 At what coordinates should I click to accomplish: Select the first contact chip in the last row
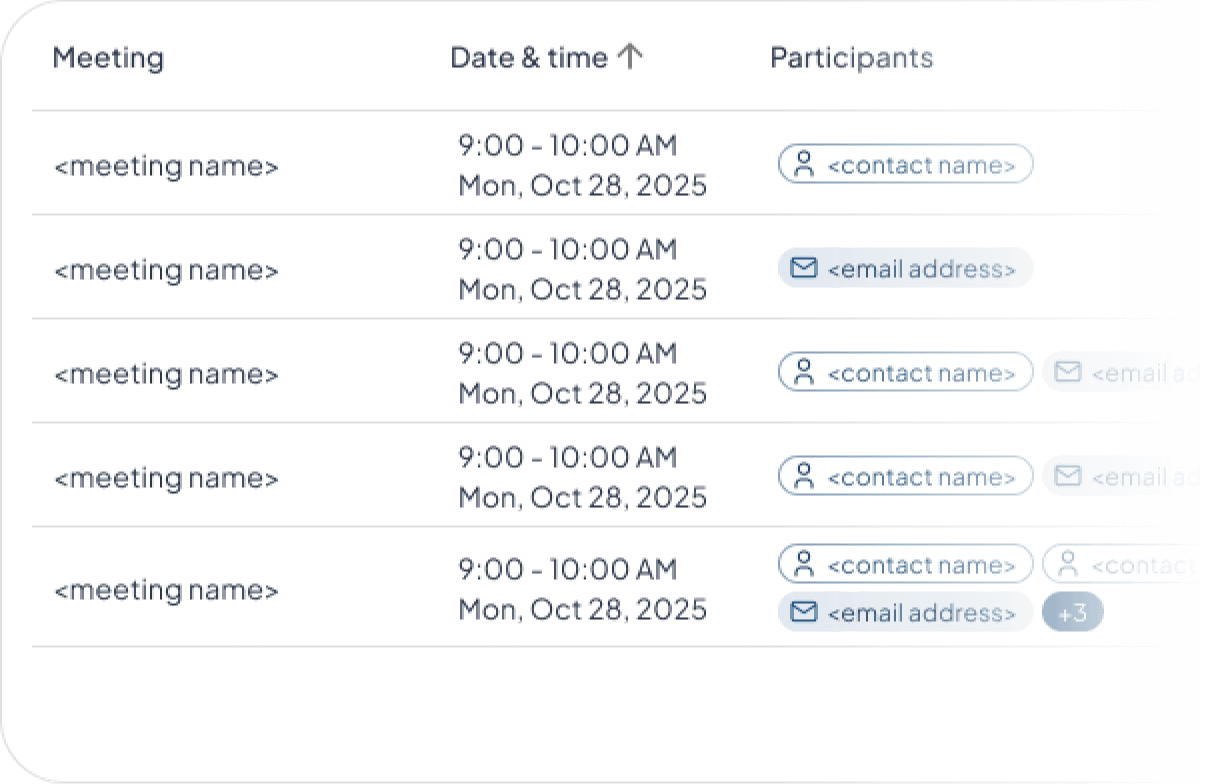click(905, 565)
